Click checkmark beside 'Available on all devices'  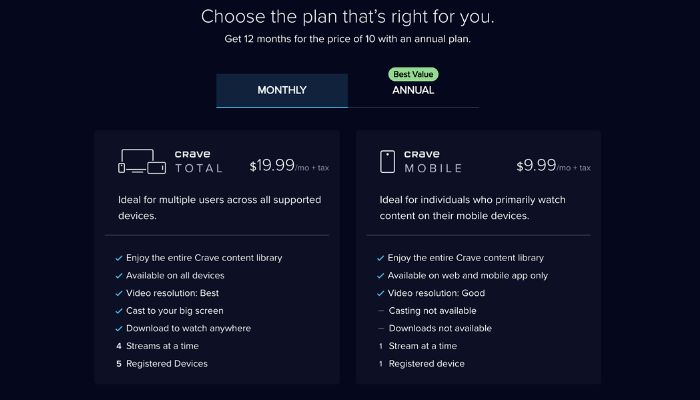click(119, 276)
